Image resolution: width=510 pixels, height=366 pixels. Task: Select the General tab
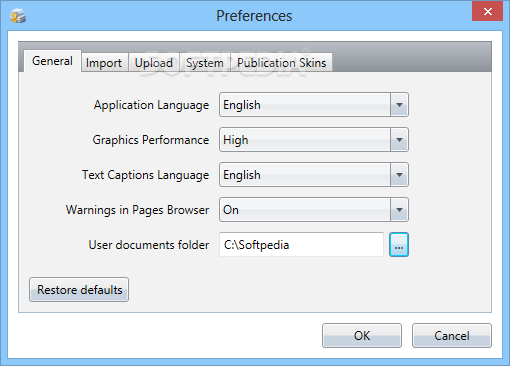(52, 61)
